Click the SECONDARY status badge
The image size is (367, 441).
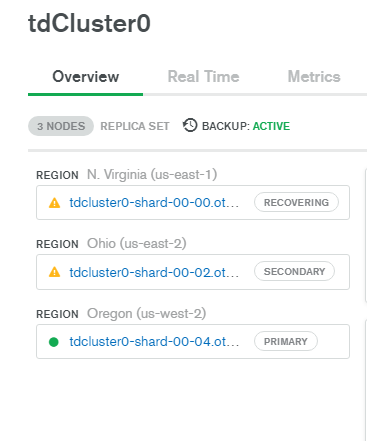click(294, 271)
